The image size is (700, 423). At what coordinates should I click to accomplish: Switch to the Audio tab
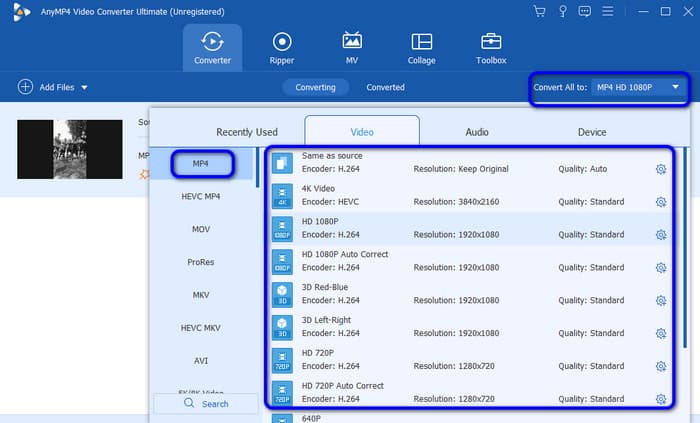coord(477,132)
